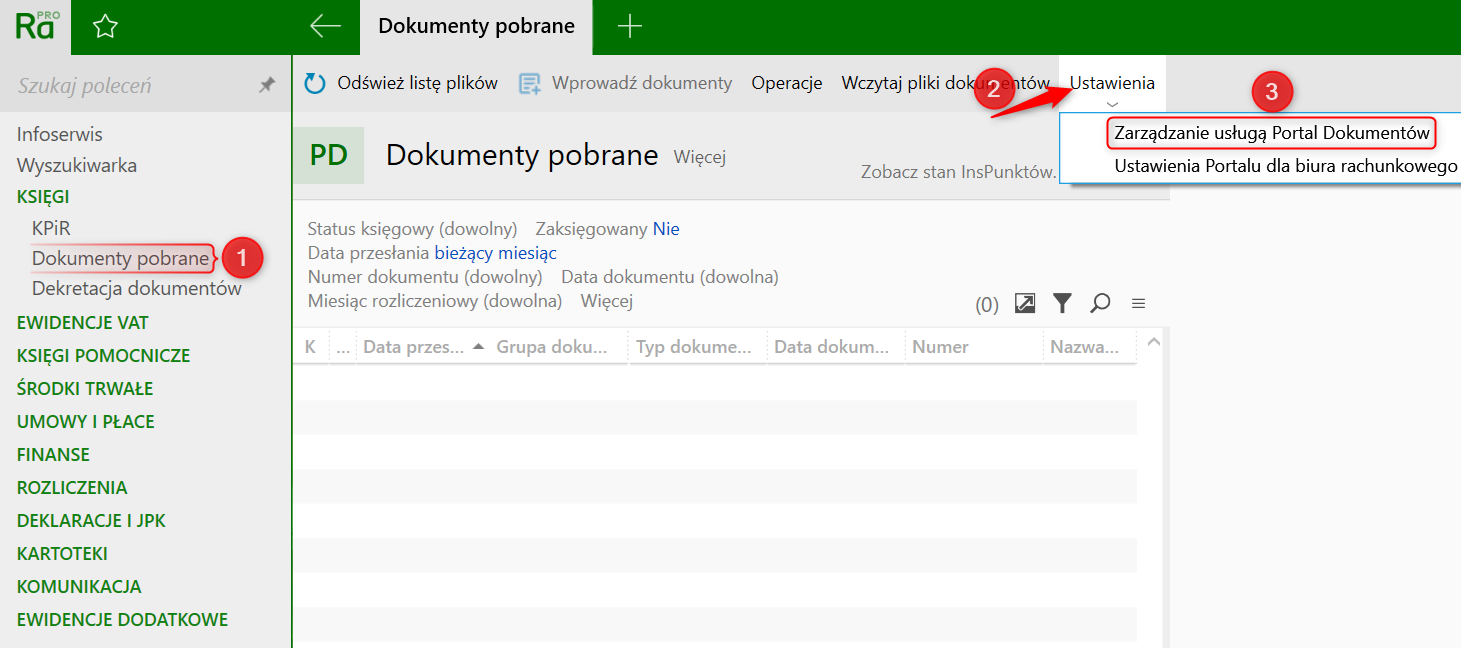
Task: Collapse the KSIĘGI section
Action: point(43,197)
